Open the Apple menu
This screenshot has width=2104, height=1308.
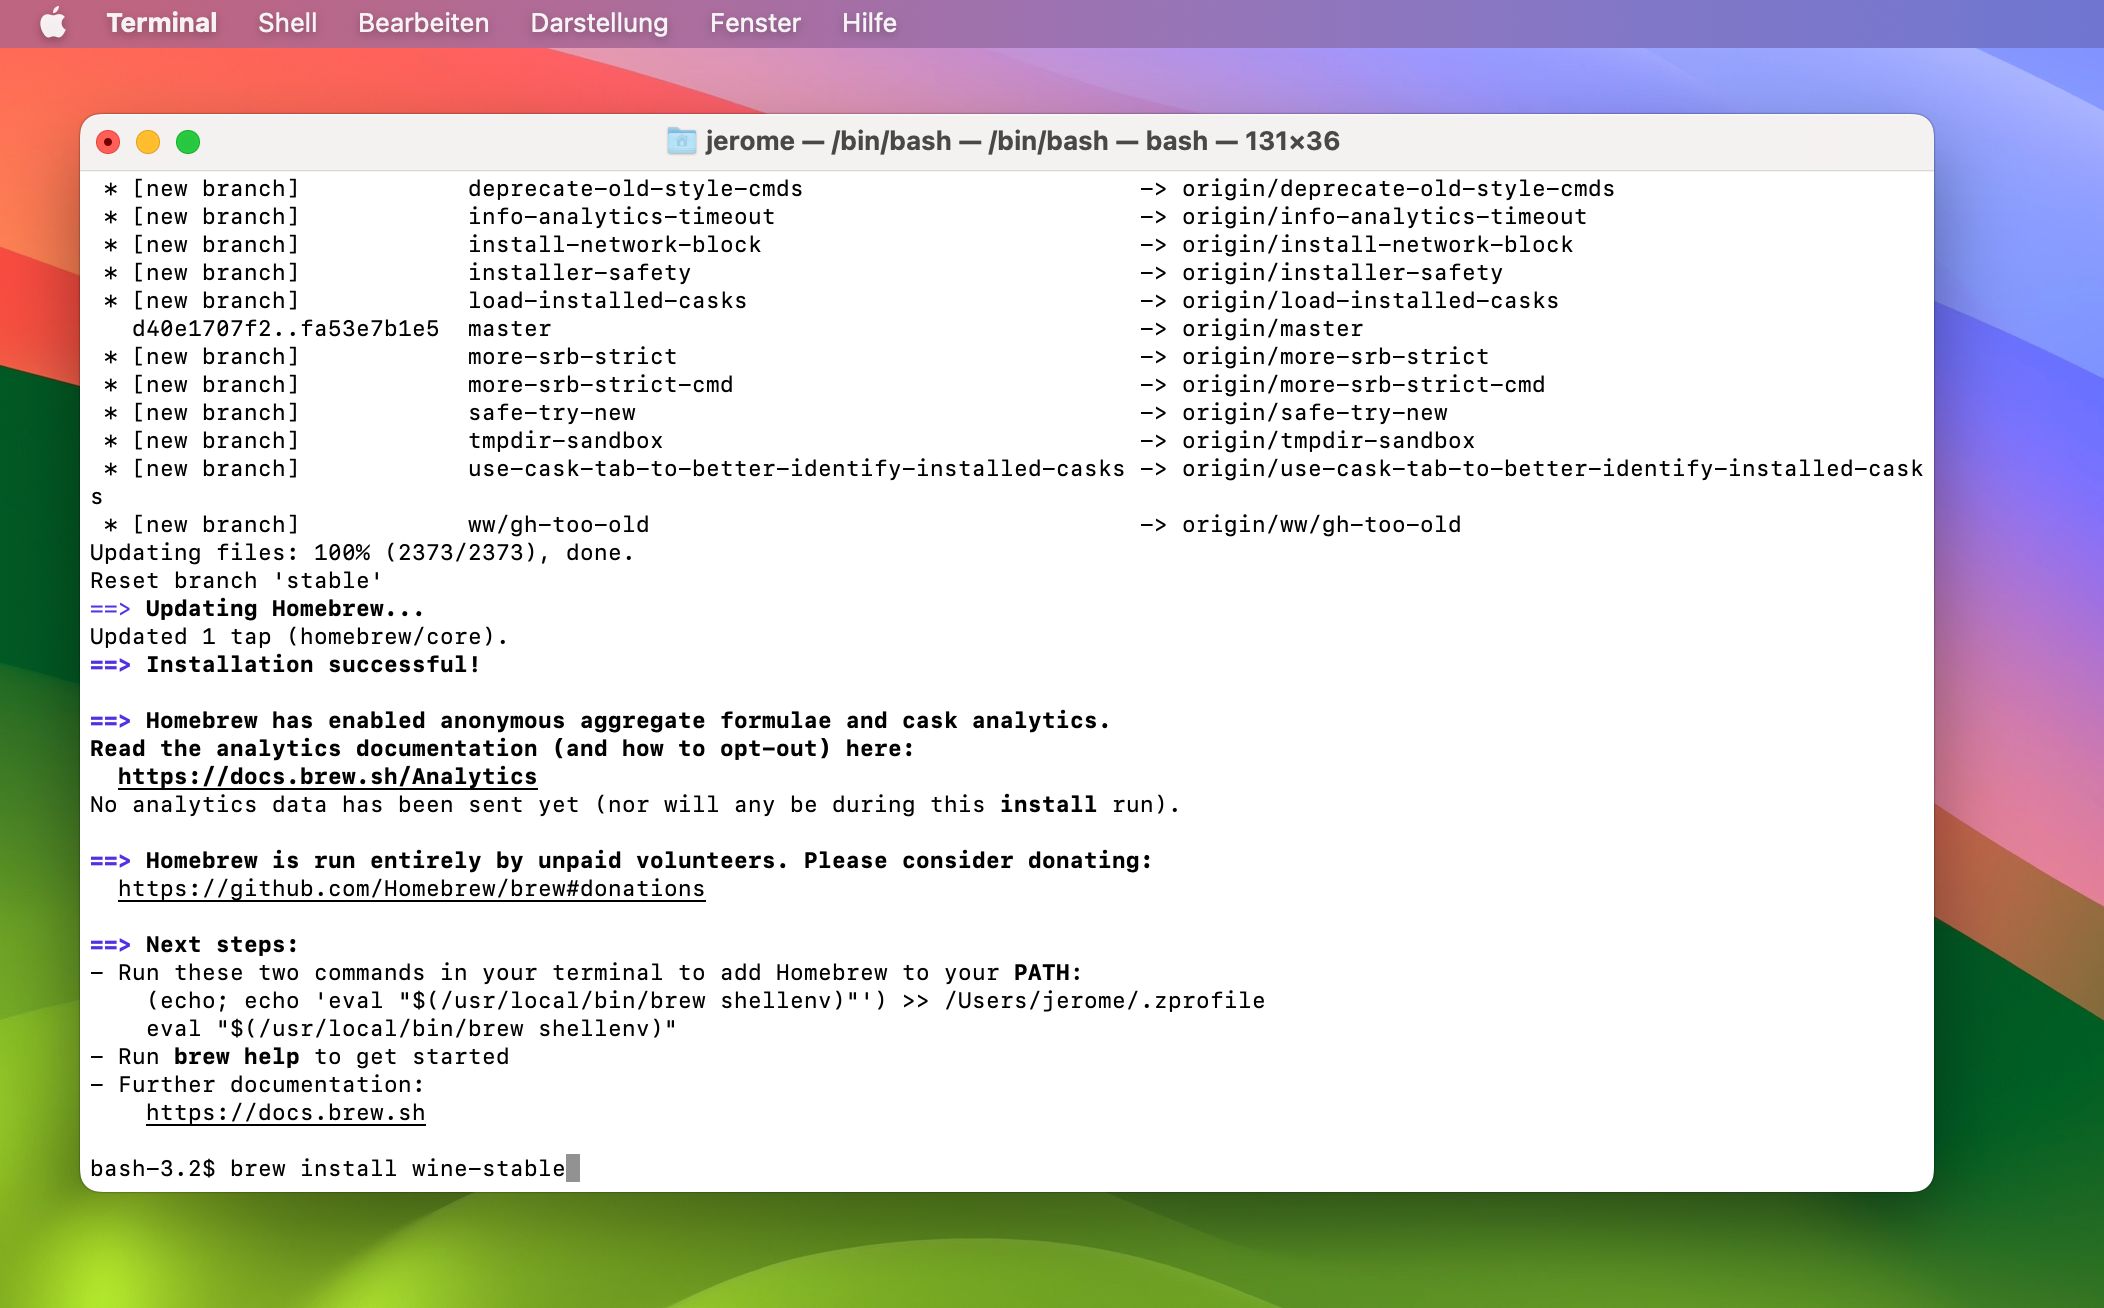point(53,23)
